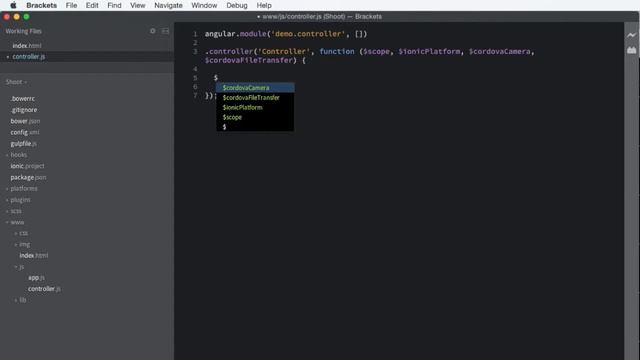Click the $ionicPlatform parameter on line 3
The width and height of the screenshot is (640, 360).
click(429, 51)
